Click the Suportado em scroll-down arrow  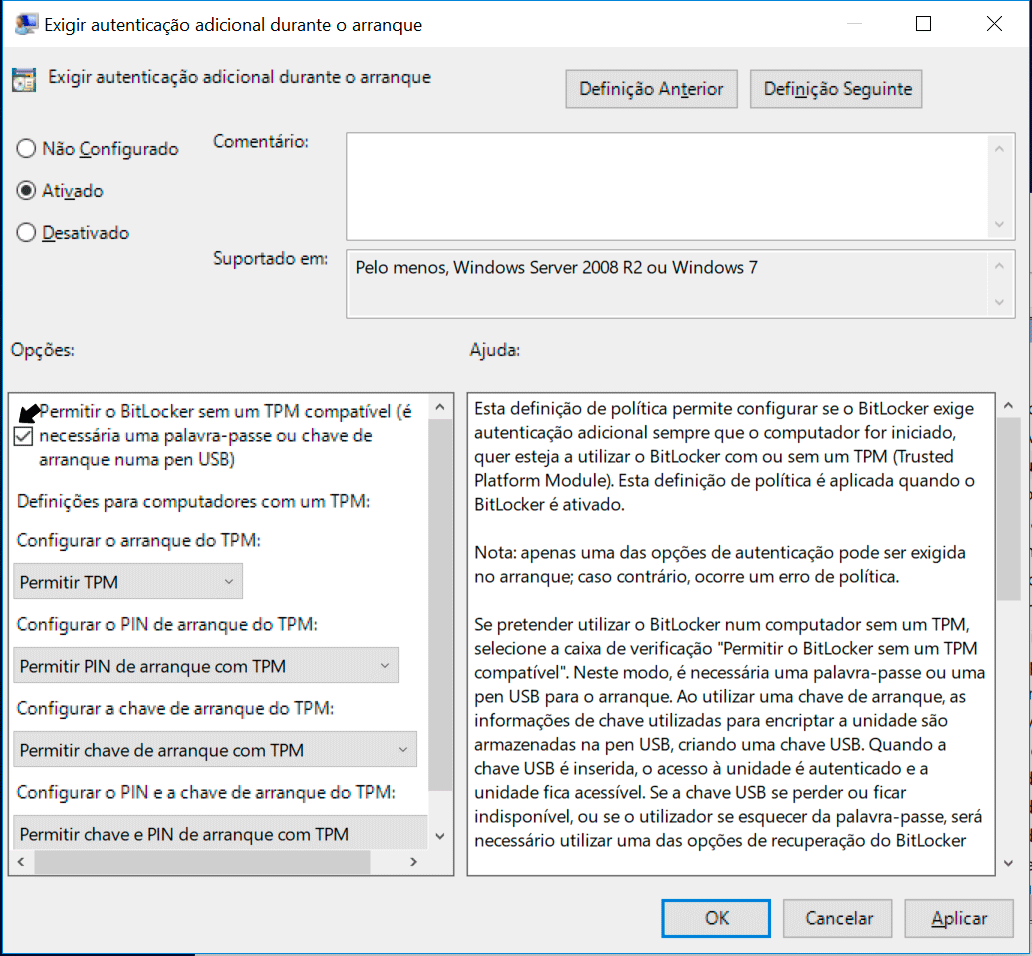point(999,302)
